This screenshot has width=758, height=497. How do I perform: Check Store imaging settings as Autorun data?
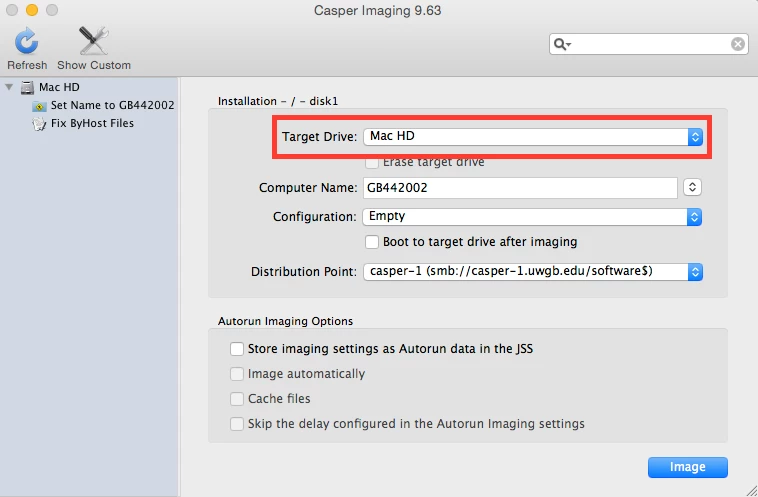(x=237, y=349)
